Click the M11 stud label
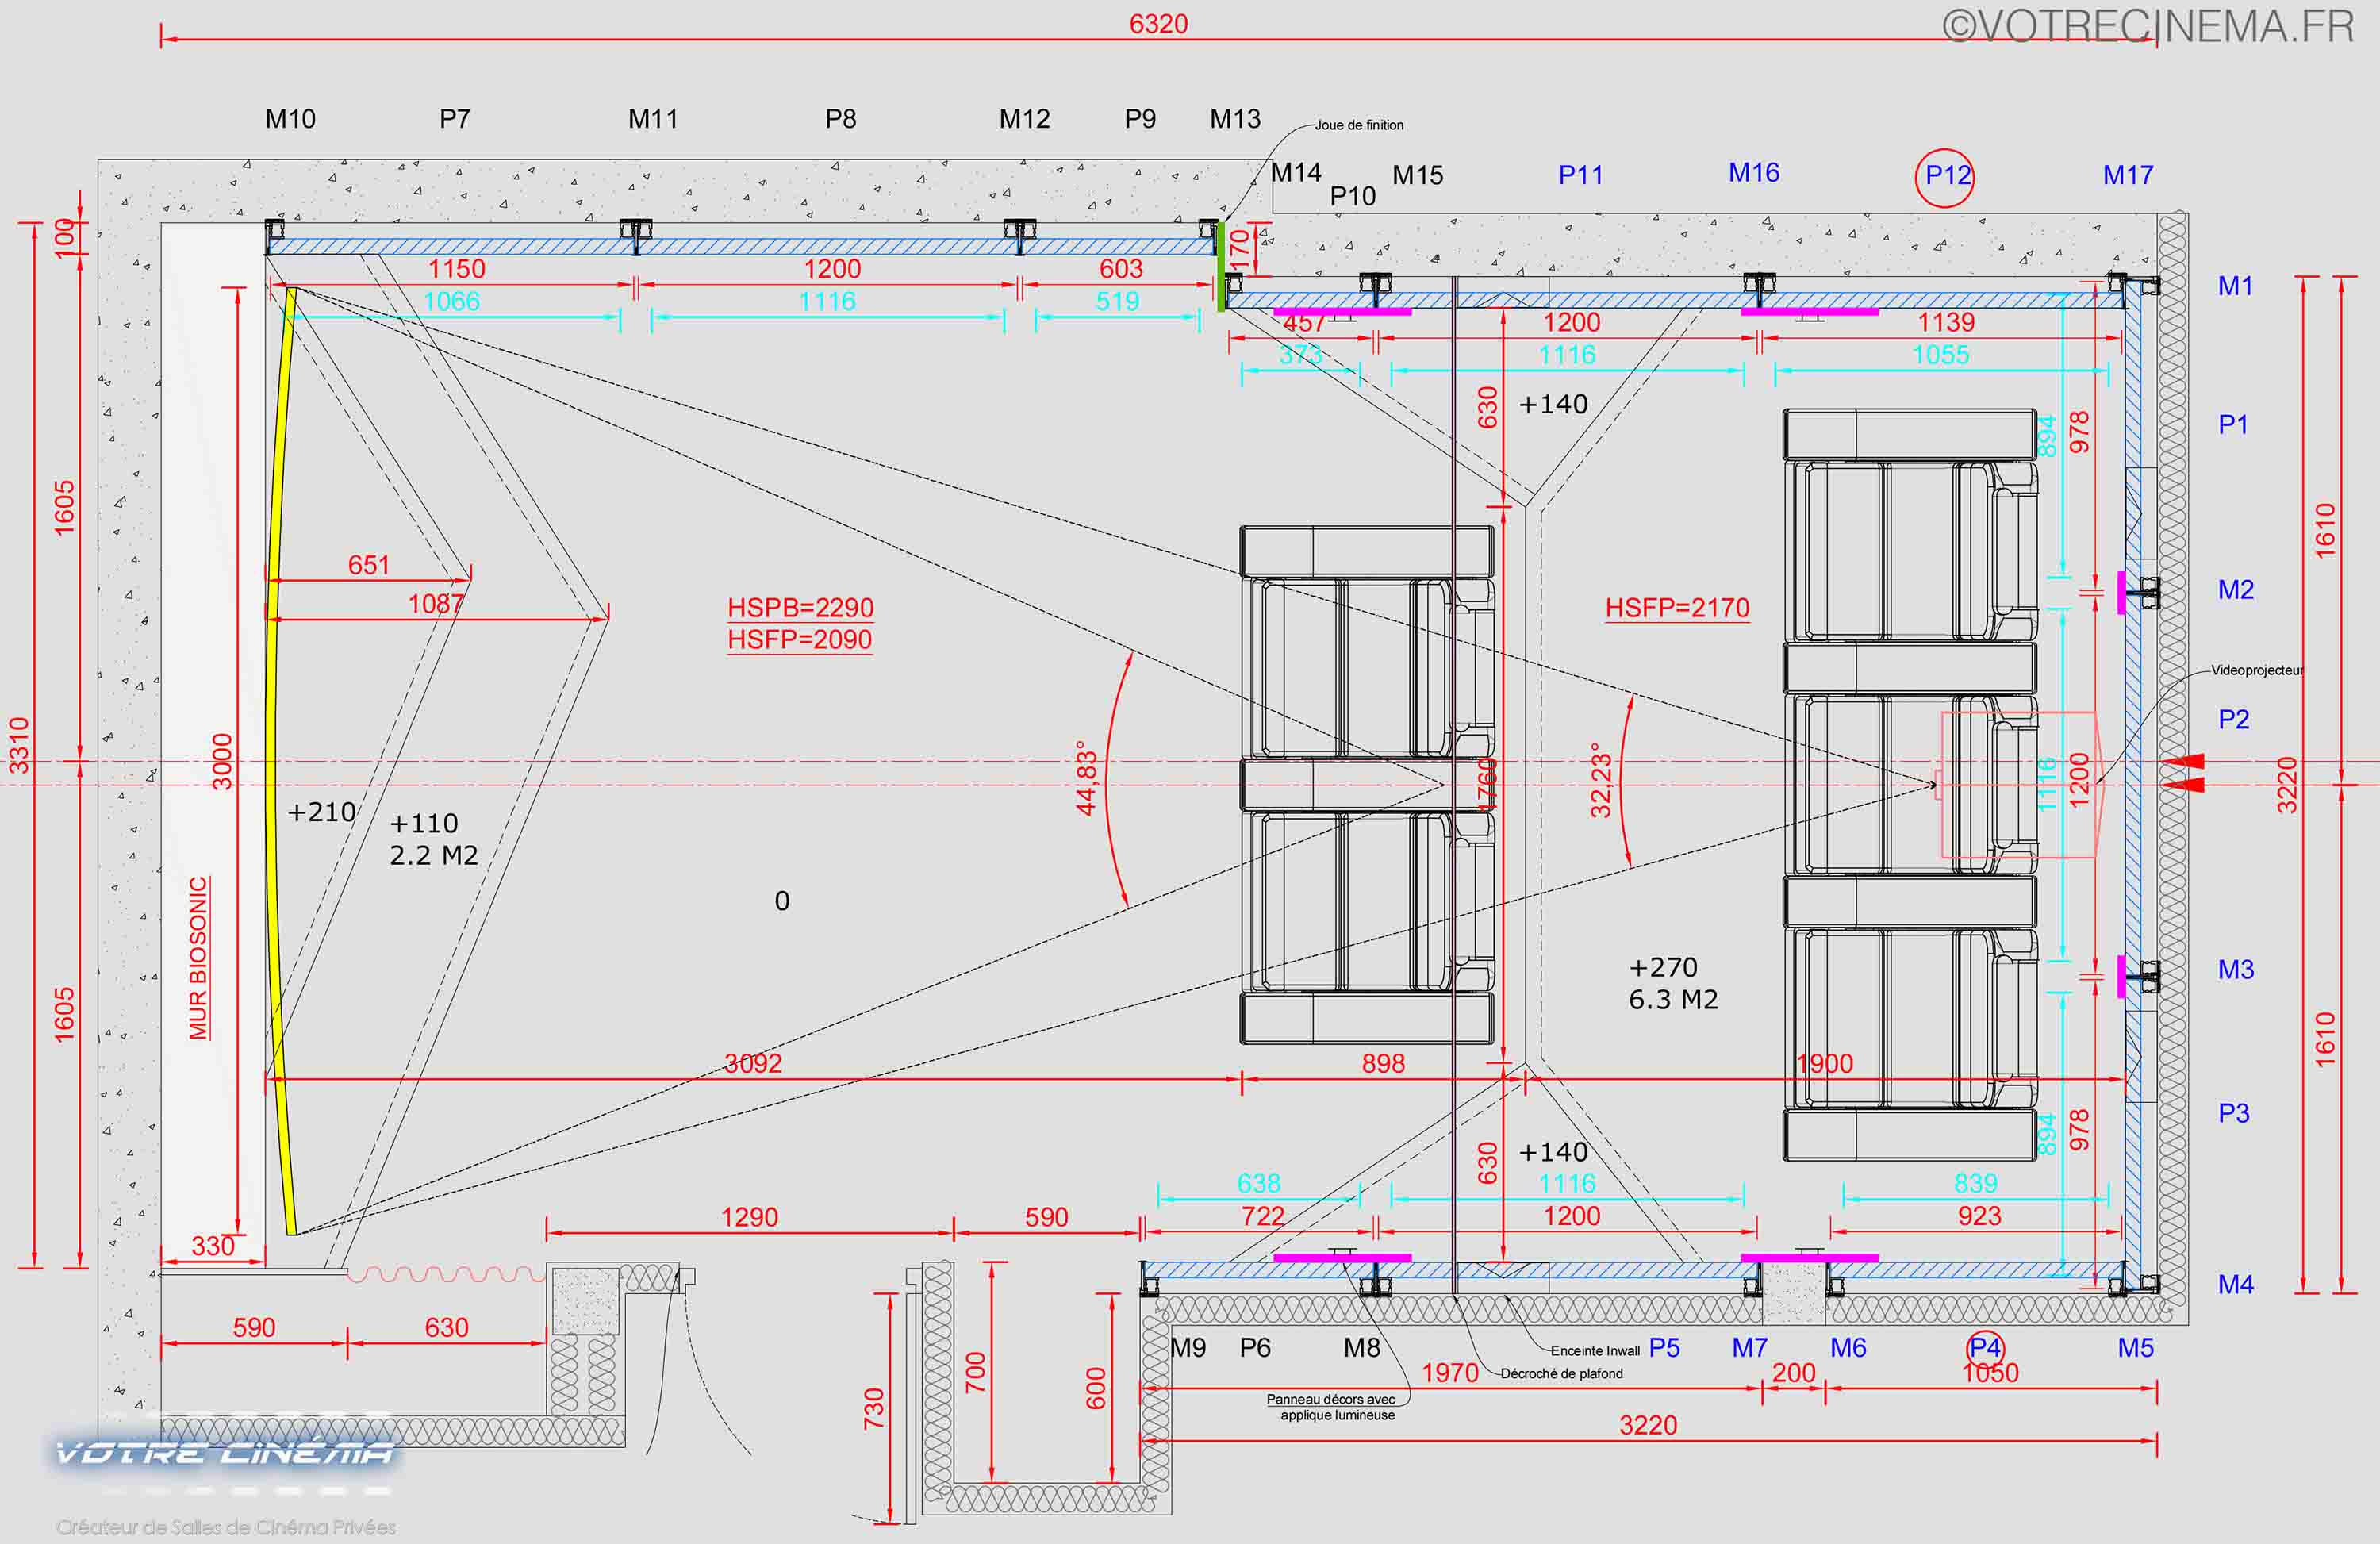The height and width of the screenshot is (1544, 2380). tap(653, 119)
